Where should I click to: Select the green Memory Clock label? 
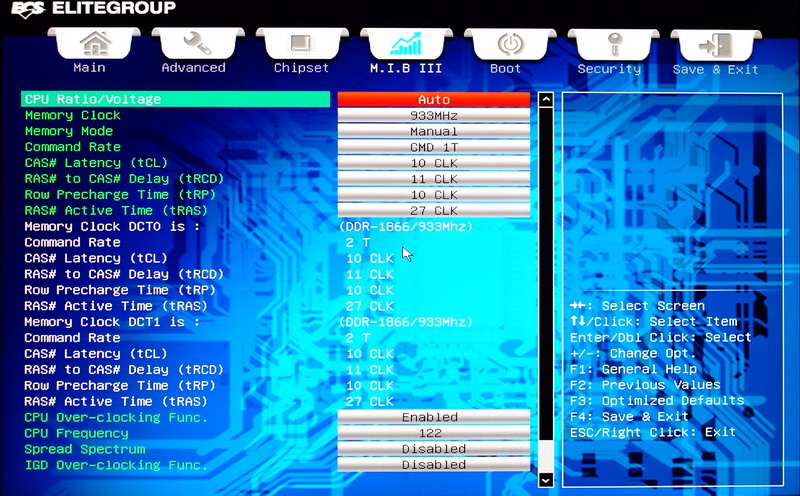pos(72,115)
